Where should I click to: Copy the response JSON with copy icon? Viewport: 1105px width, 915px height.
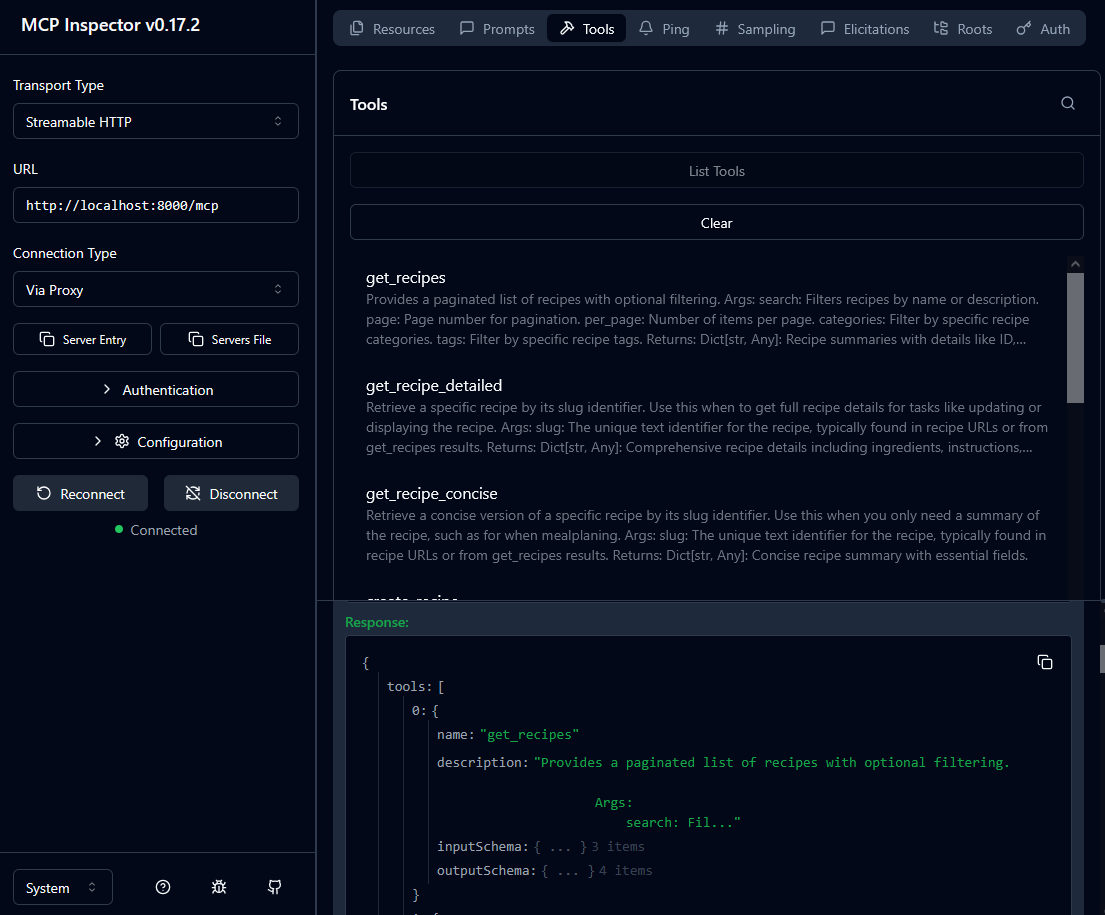pyautogui.click(x=1045, y=662)
